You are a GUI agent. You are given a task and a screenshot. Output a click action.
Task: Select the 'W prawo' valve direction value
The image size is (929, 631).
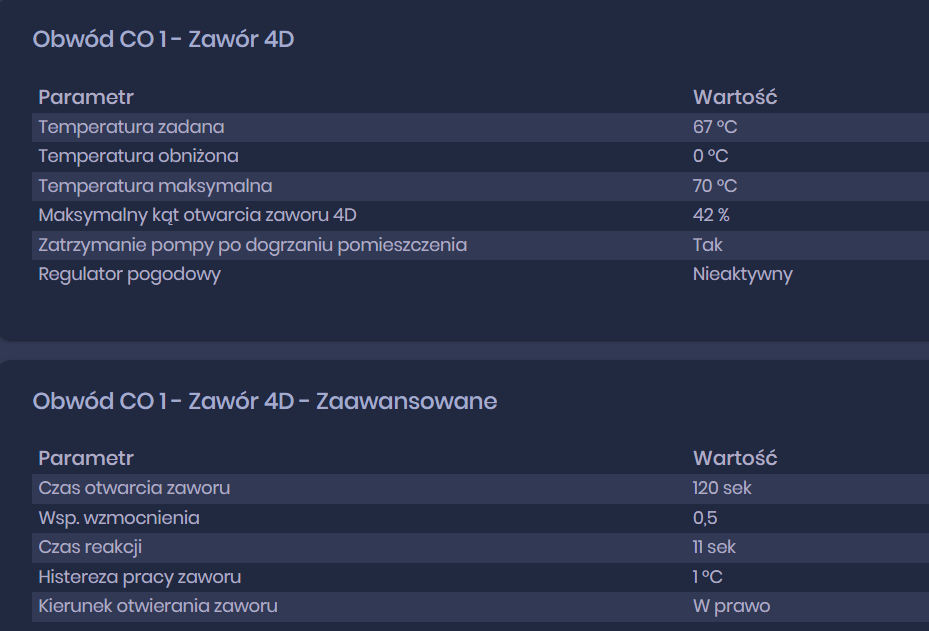pyautogui.click(x=731, y=606)
